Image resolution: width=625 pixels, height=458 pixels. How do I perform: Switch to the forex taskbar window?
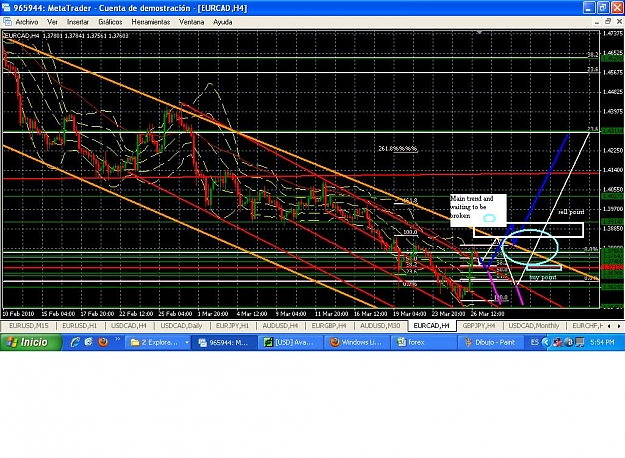click(422, 342)
